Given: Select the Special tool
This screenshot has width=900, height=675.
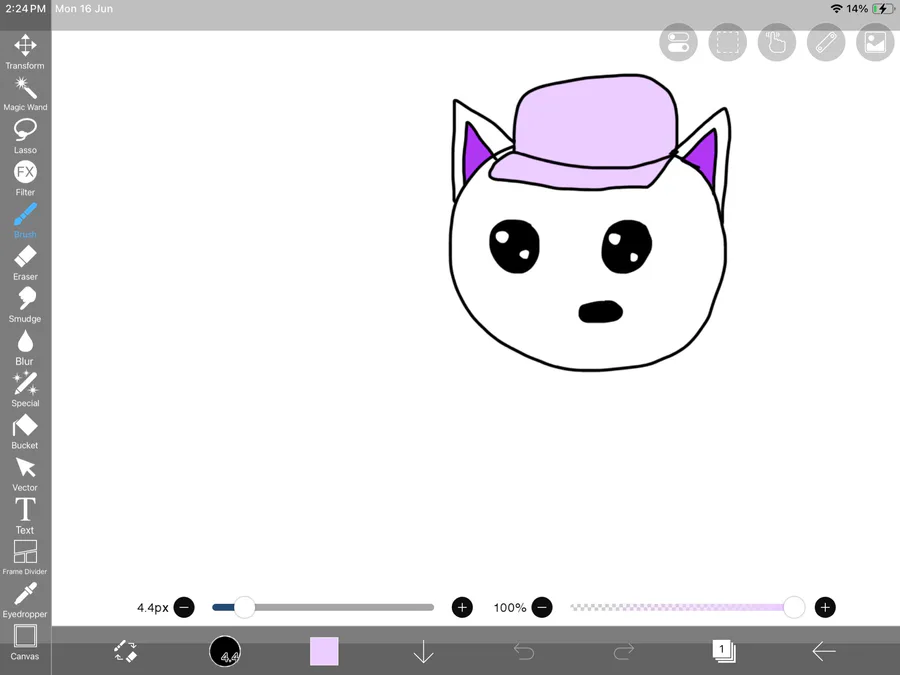Looking at the screenshot, I should pyautogui.click(x=25, y=389).
